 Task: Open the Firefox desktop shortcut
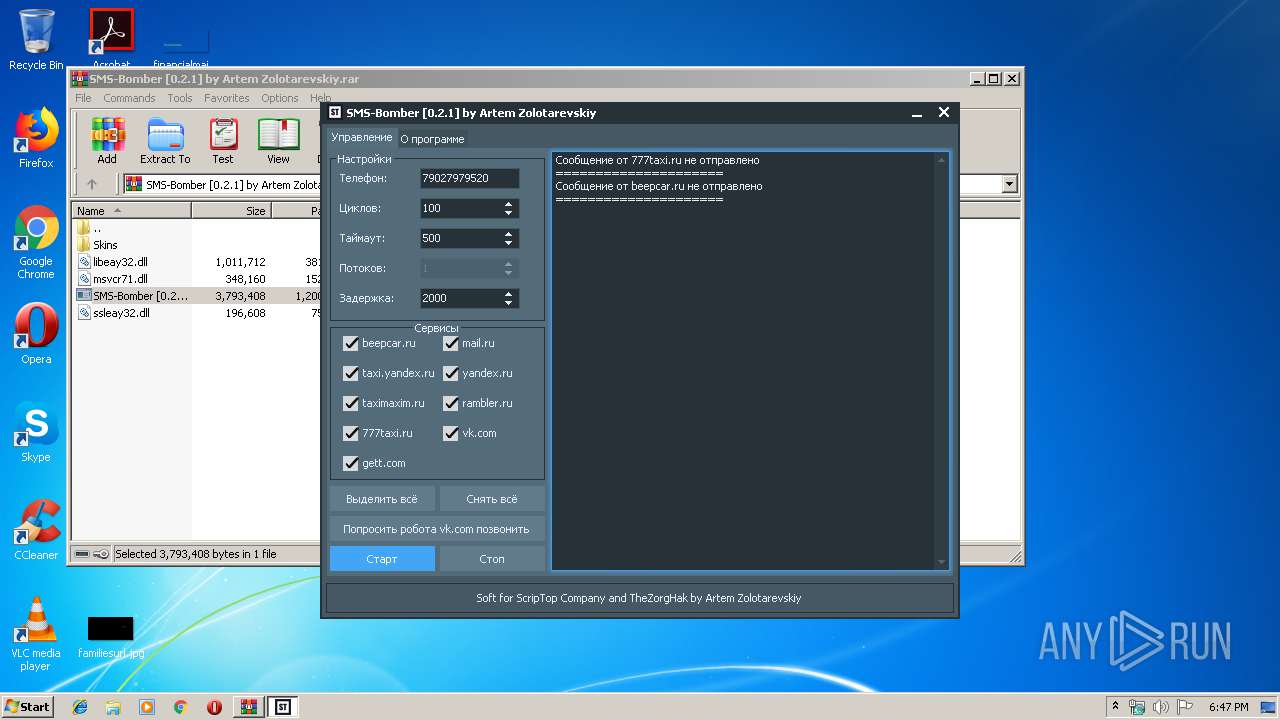[36, 138]
